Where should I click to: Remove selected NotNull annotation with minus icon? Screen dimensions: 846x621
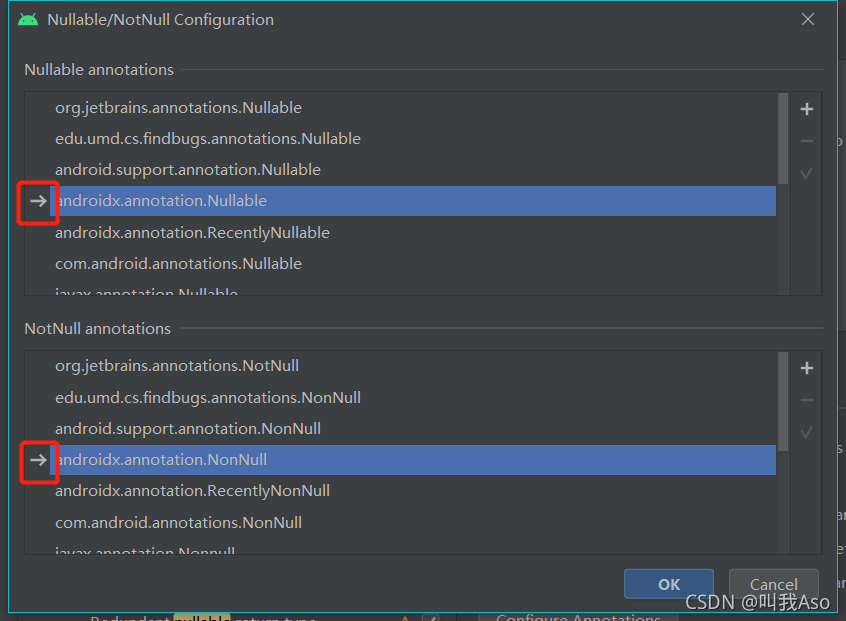pyautogui.click(x=807, y=400)
